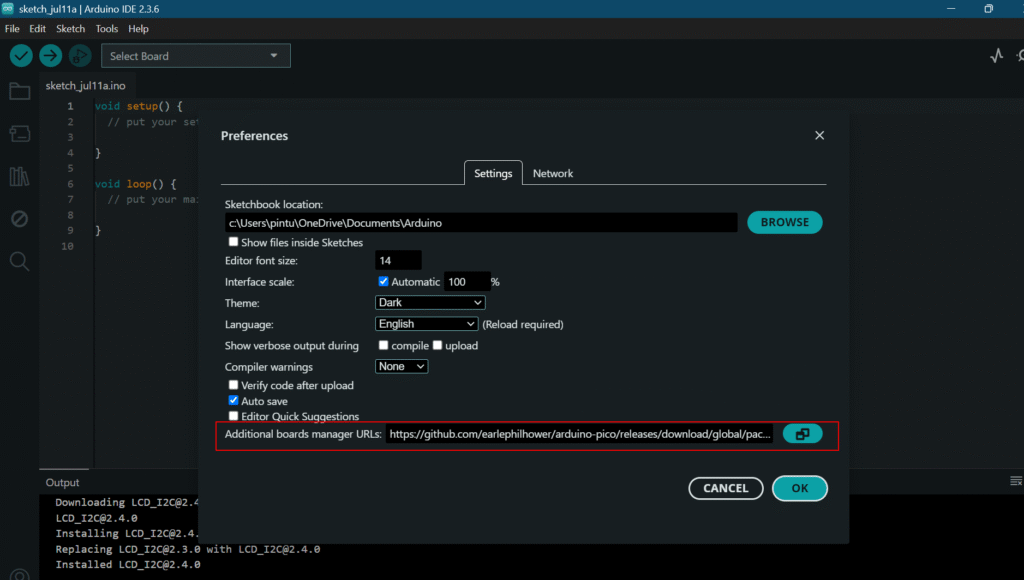Click the Additional boards manager URLs field
The image size is (1024, 580).
(x=579, y=434)
